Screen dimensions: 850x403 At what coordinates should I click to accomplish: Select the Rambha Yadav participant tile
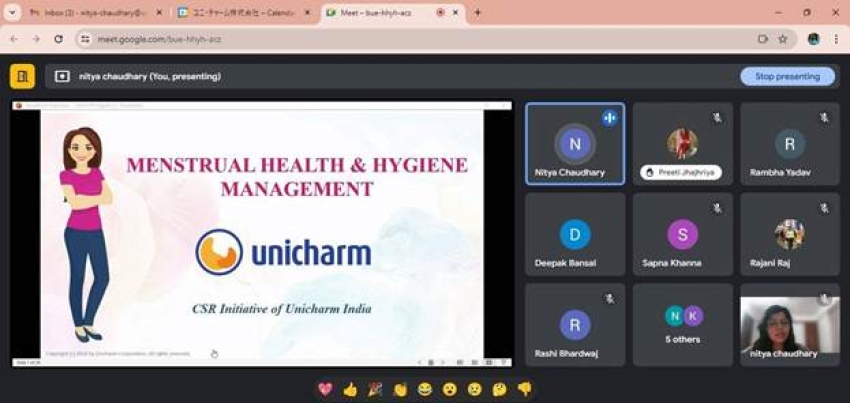tap(790, 144)
